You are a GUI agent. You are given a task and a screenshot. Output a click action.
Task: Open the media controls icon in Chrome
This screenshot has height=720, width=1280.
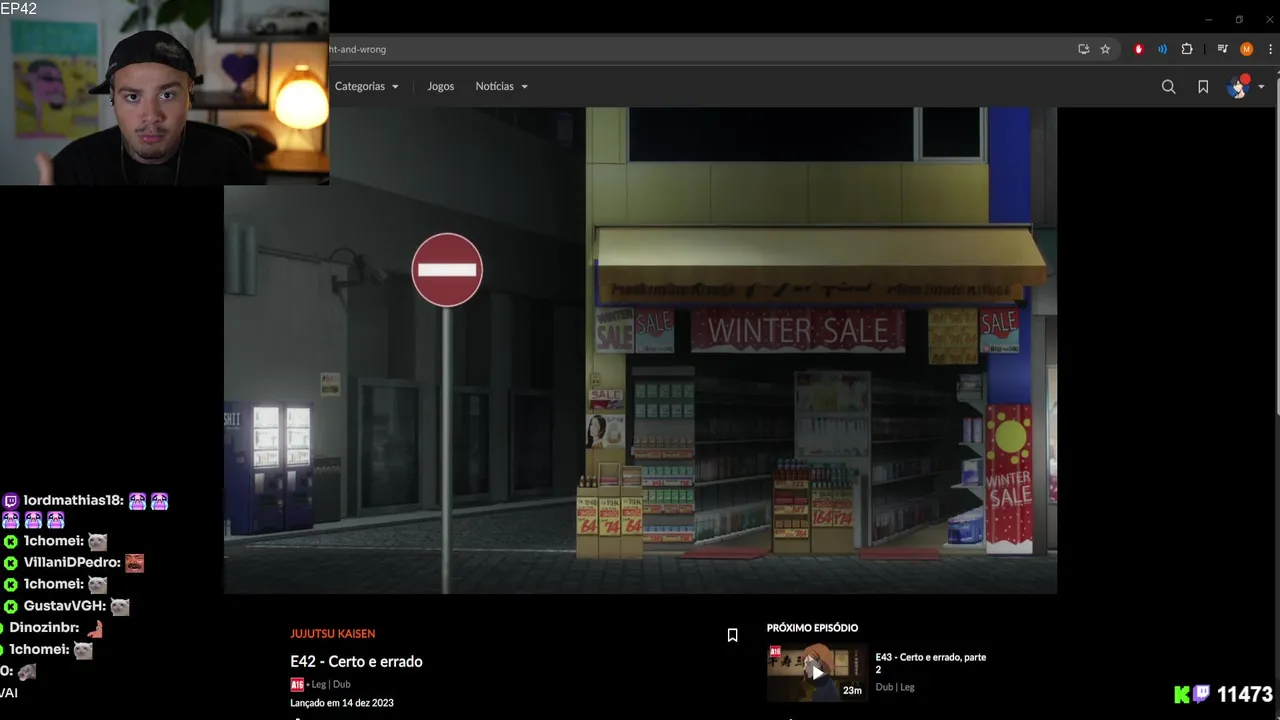pos(1222,49)
